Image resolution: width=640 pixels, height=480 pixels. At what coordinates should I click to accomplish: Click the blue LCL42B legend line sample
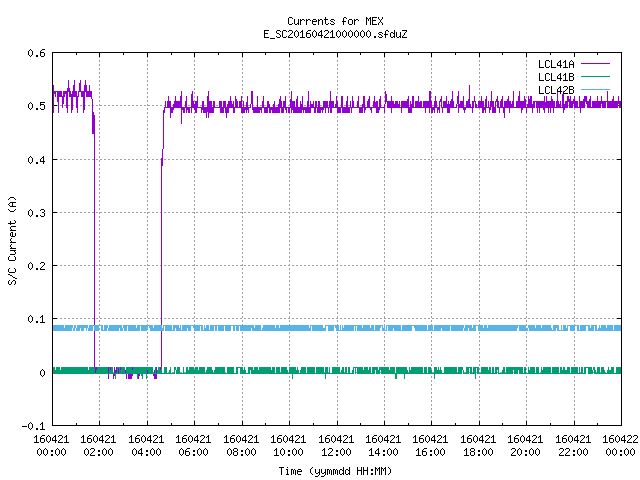click(596, 89)
